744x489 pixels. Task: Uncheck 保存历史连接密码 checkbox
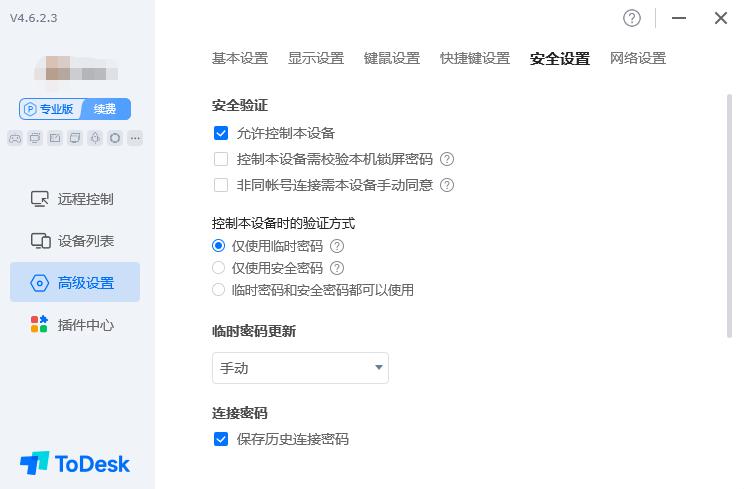[x=221, y=439]
